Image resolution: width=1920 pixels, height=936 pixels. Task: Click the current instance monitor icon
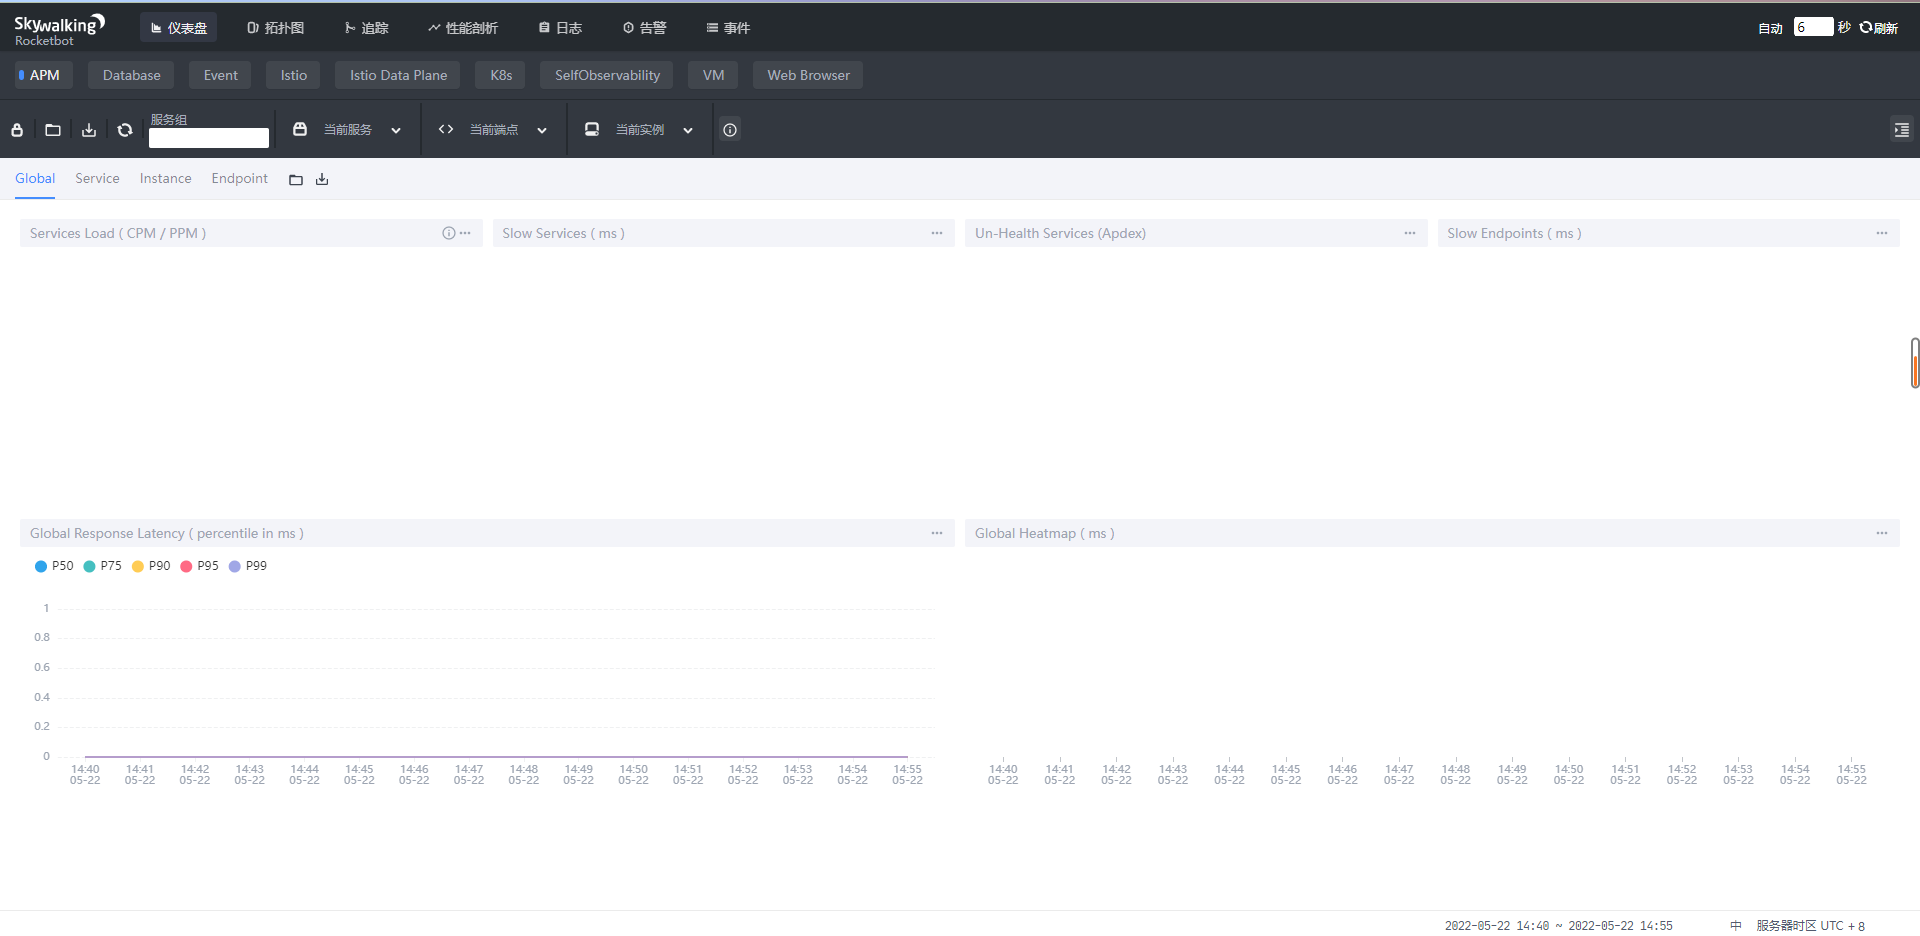(592, 129)
